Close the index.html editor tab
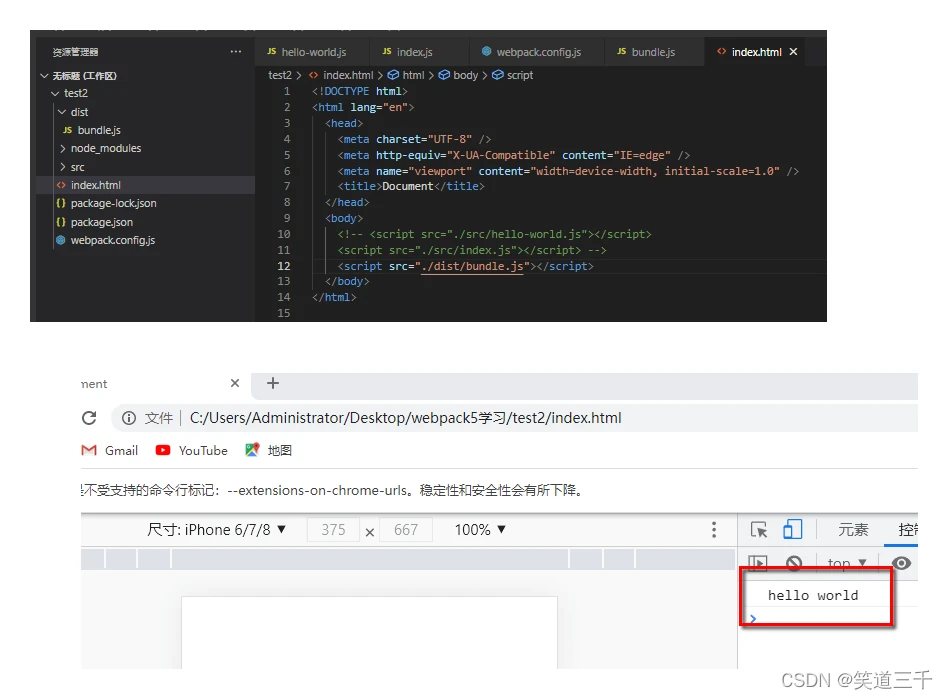The width and height of the screenshot is (948, 699). [x=793, y=52]
